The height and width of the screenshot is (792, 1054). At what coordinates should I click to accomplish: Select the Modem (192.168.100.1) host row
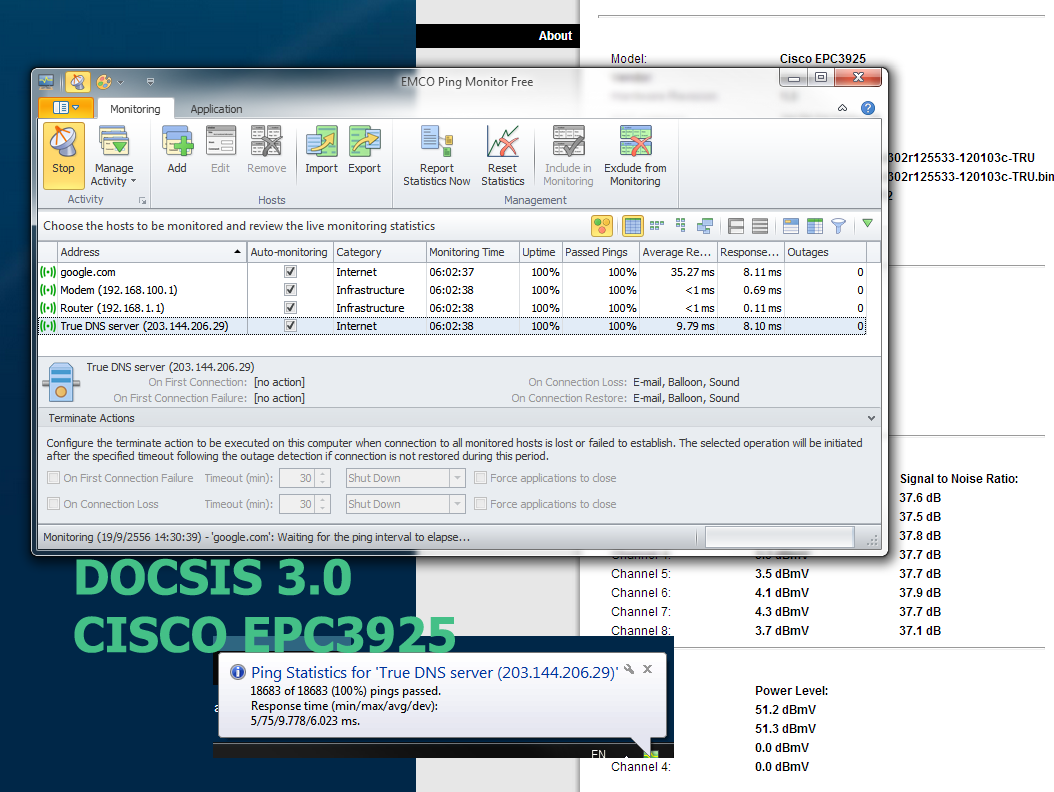pos(452,290)
